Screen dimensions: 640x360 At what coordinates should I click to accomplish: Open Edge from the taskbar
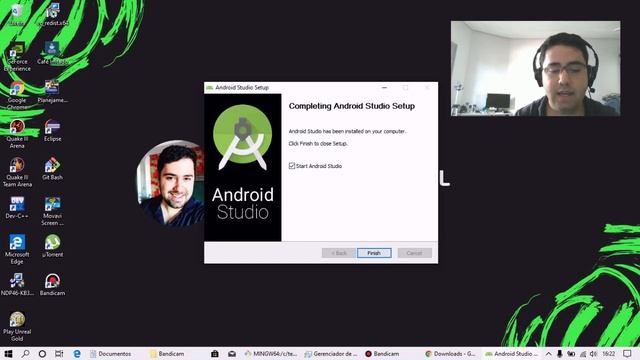[77, 353]
